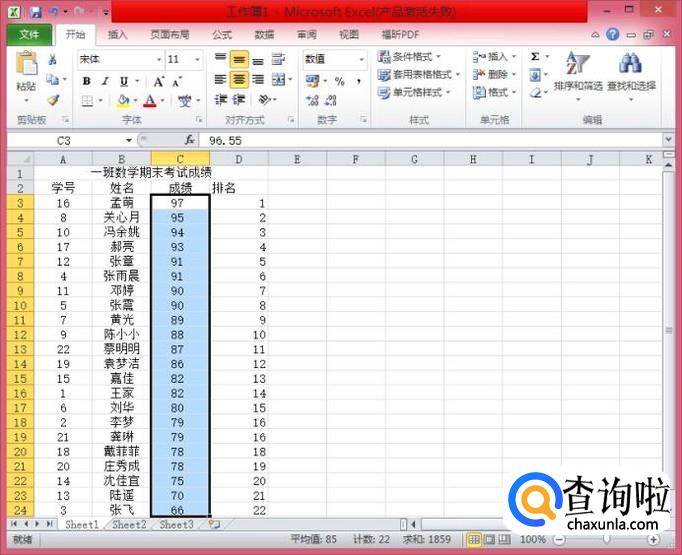Click the Increase Decimal icon
The width and height of the screenshot is (682, 555).
pyautogui.click(x=312, y=101)
